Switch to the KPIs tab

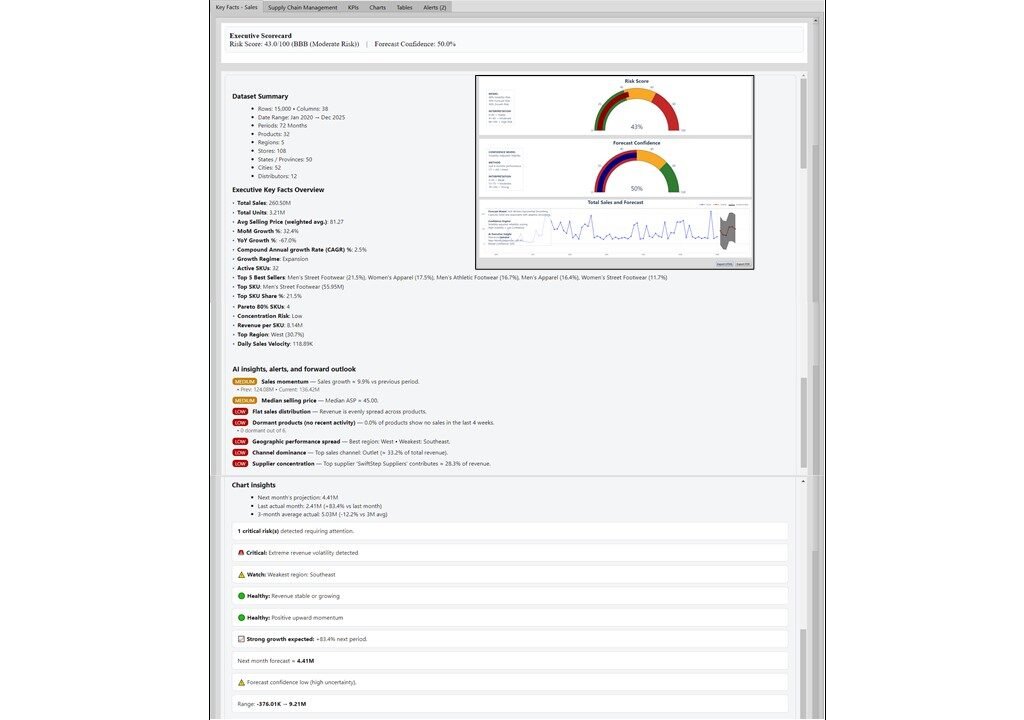click(x=353, y=7)
